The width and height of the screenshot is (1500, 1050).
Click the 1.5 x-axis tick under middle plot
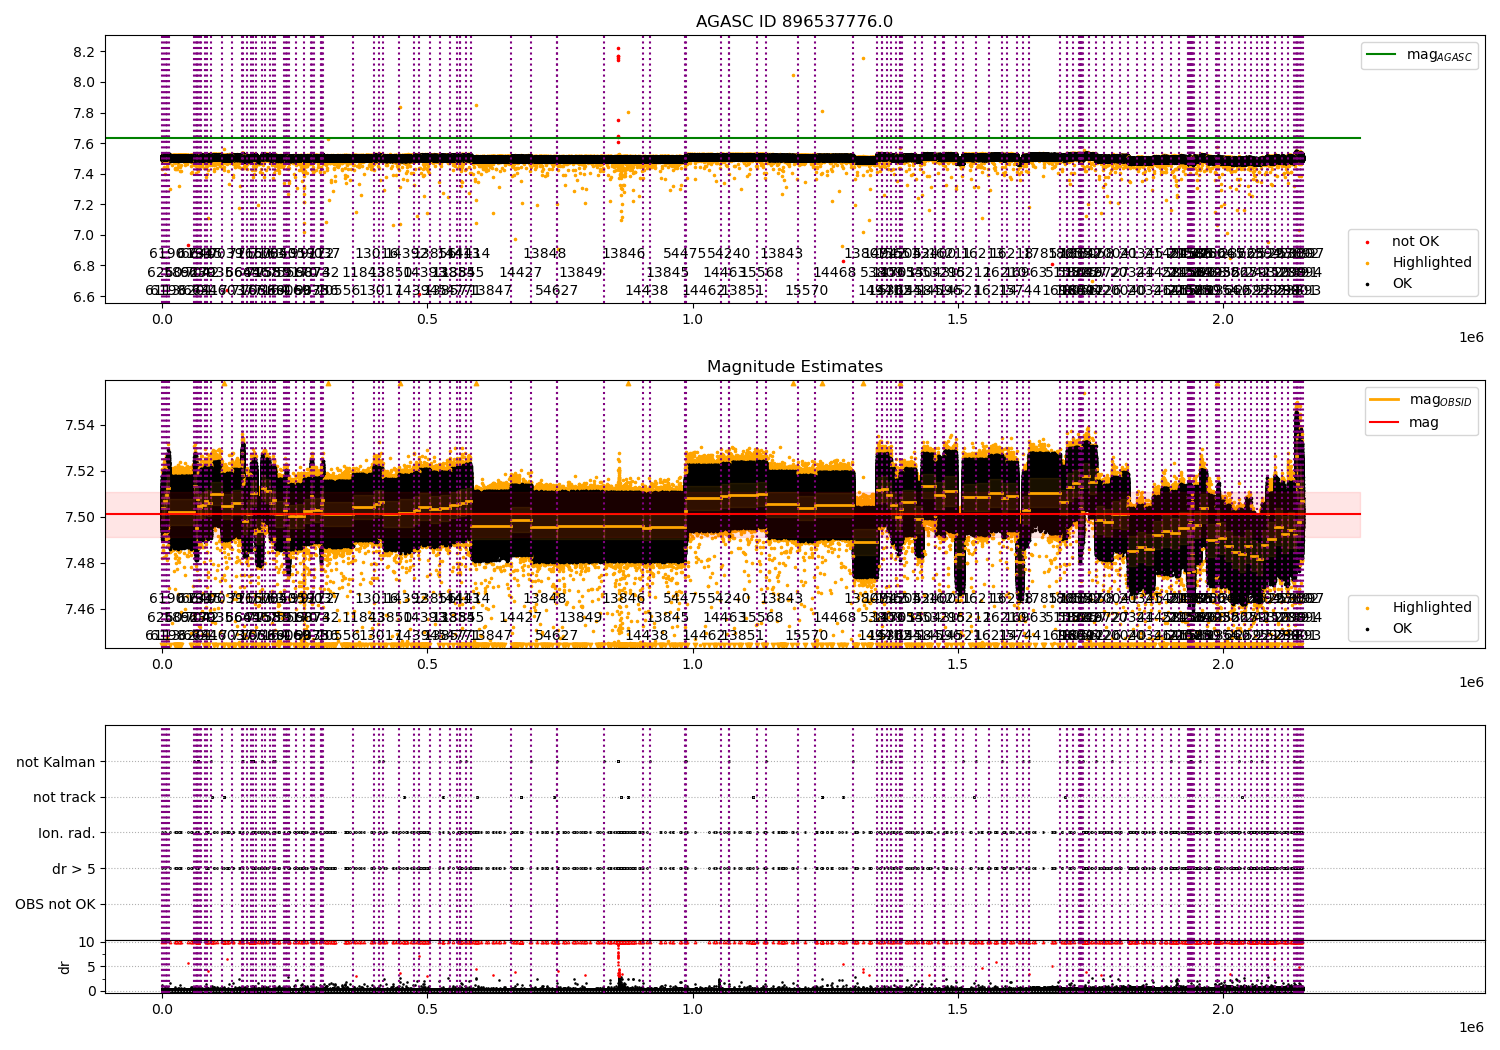click(x=957, y=665)
